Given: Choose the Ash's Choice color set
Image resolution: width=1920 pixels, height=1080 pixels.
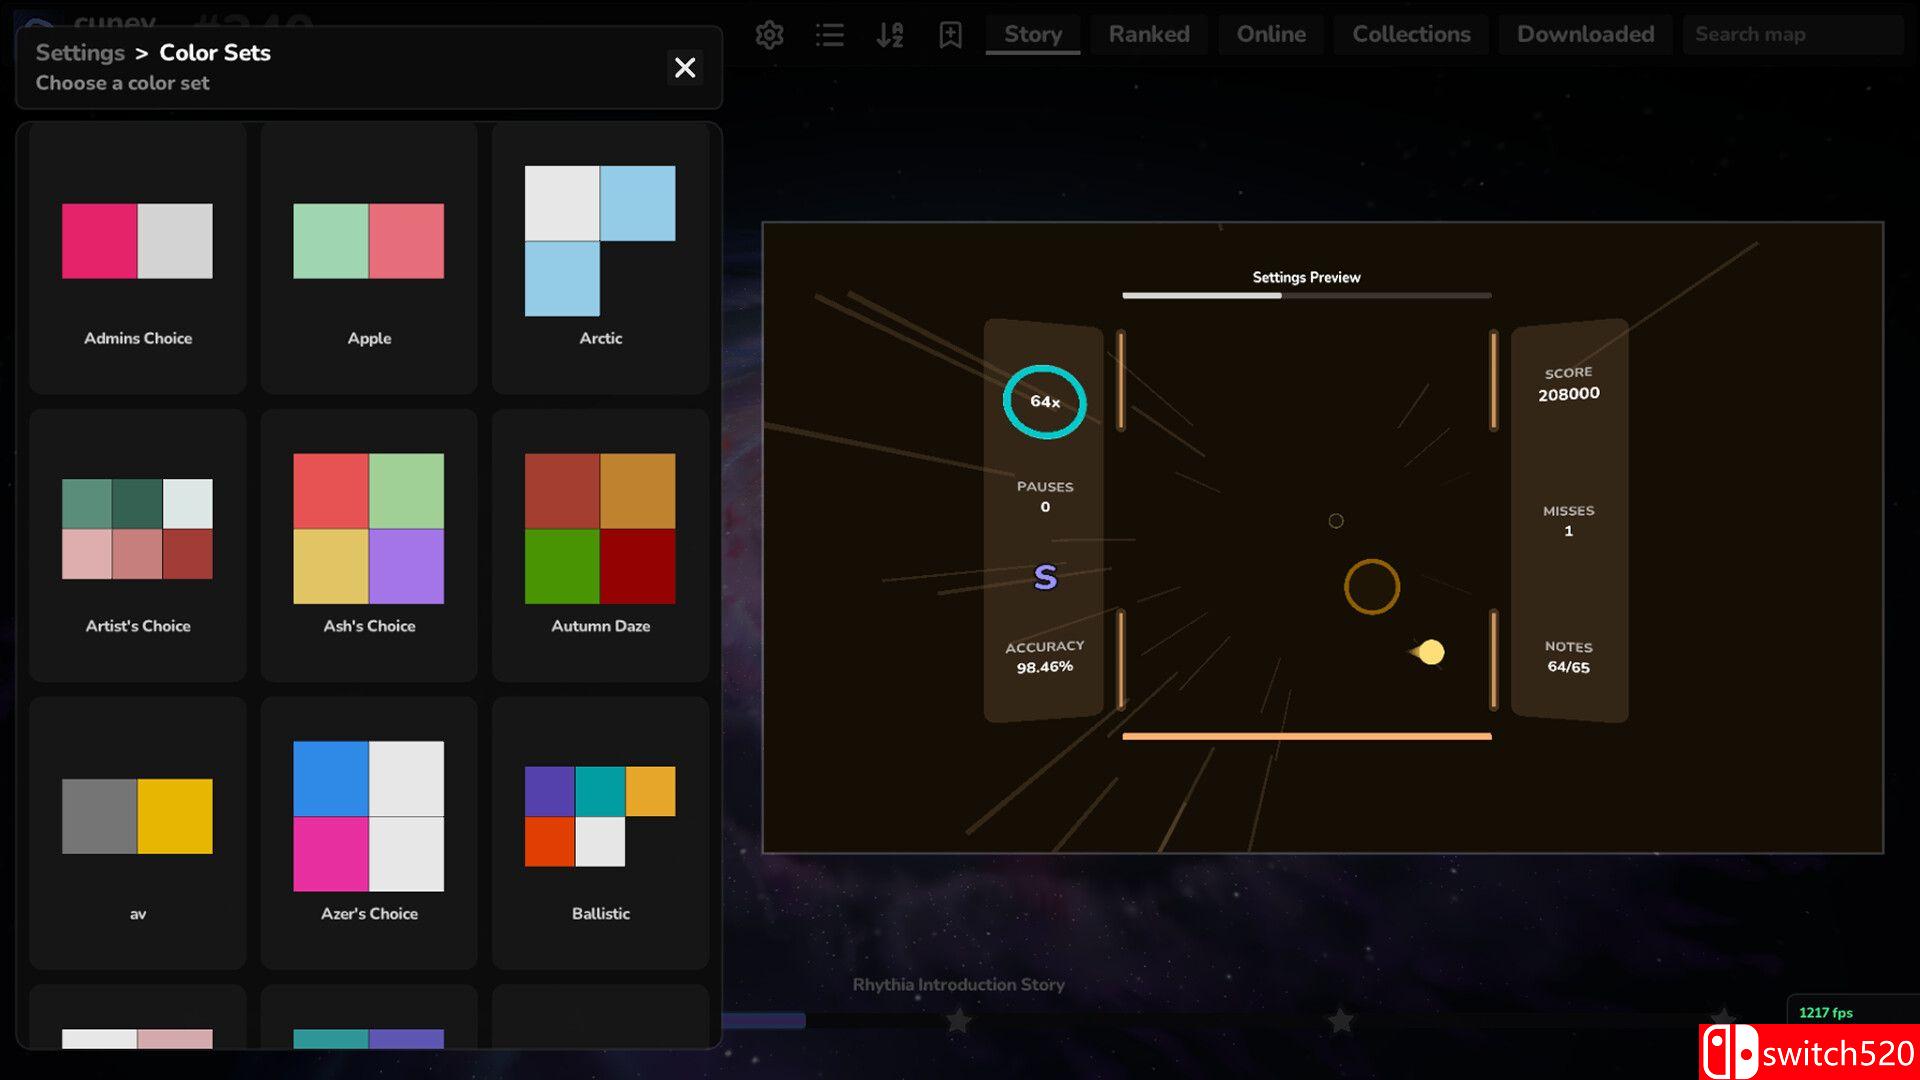Looking at the screenshot, I should (x=369, y=546).
